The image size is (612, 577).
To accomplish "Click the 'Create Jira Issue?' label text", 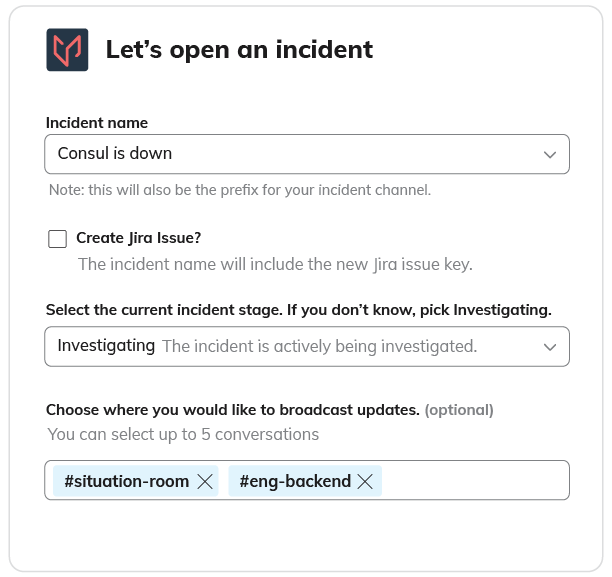I will [139, 238].
